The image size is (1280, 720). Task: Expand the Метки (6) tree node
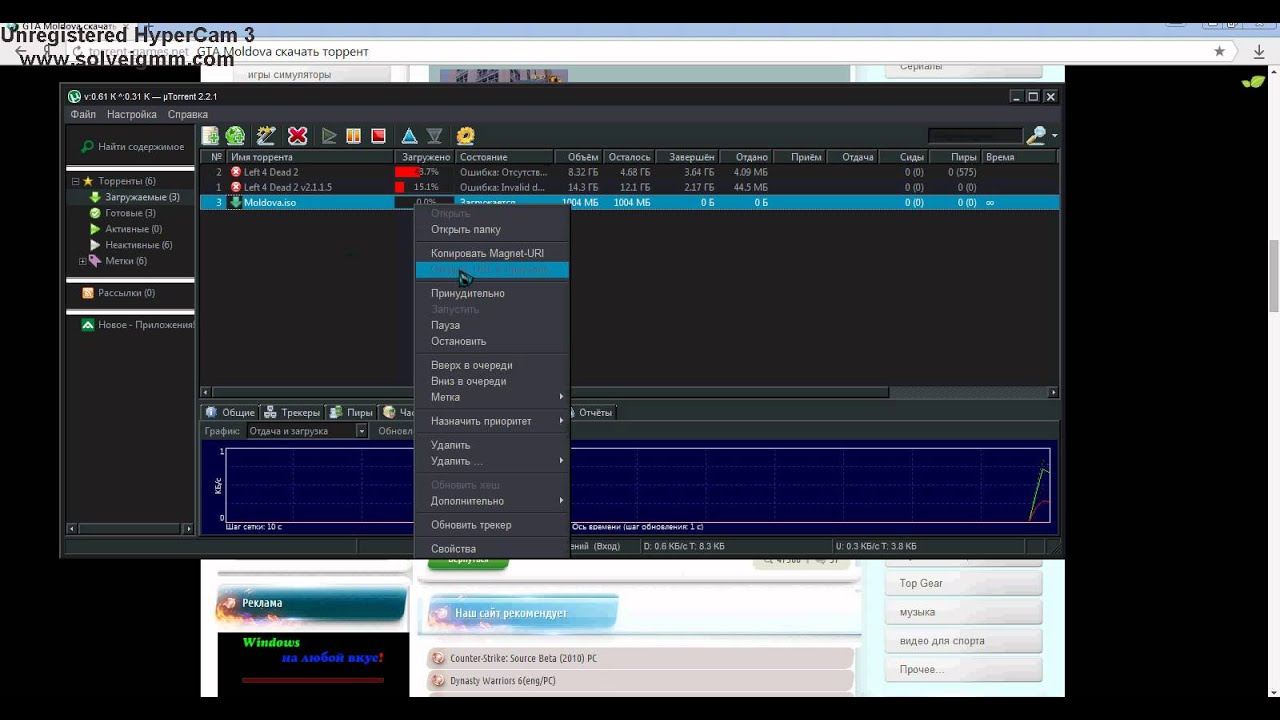[82, 261]
